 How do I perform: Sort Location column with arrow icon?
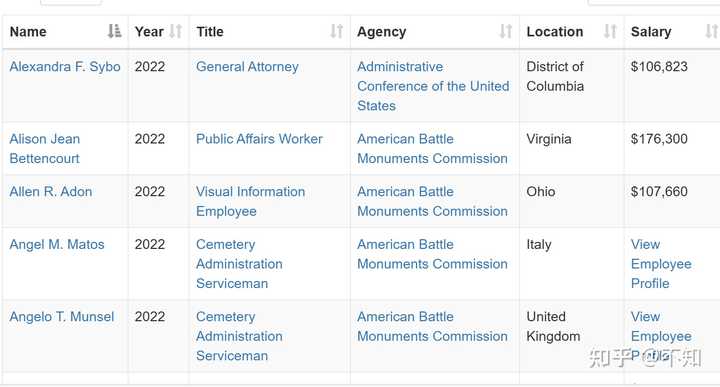click(x=610, y=31)
